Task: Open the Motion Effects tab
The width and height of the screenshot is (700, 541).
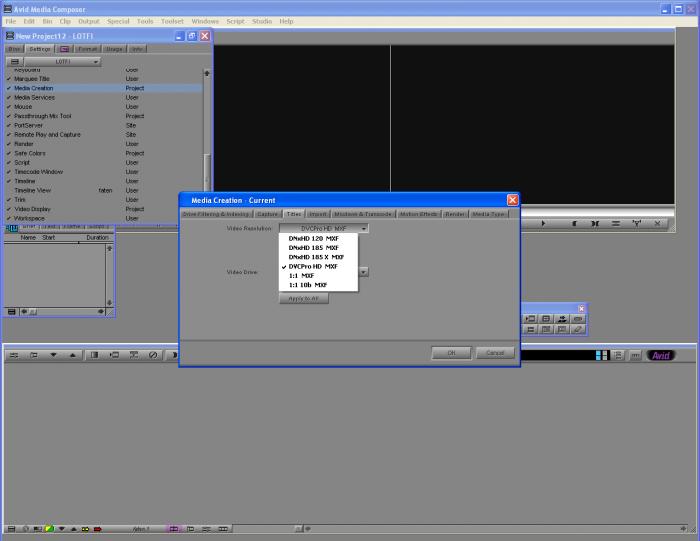Action: [x=419, y=214]
